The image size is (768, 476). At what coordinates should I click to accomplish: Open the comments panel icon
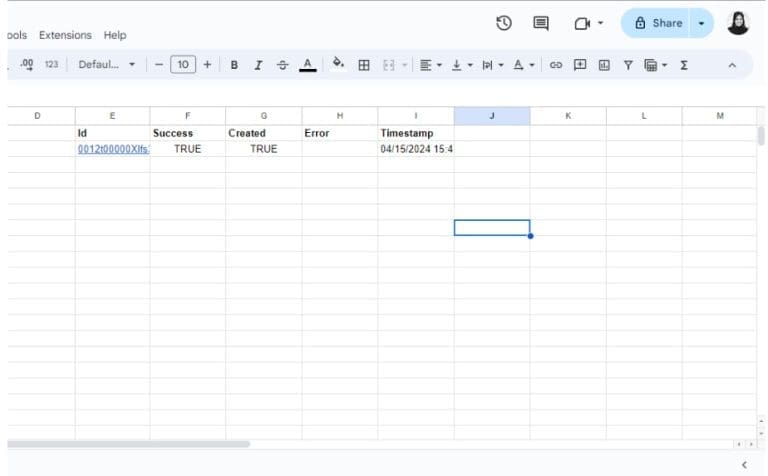point(541,23)
